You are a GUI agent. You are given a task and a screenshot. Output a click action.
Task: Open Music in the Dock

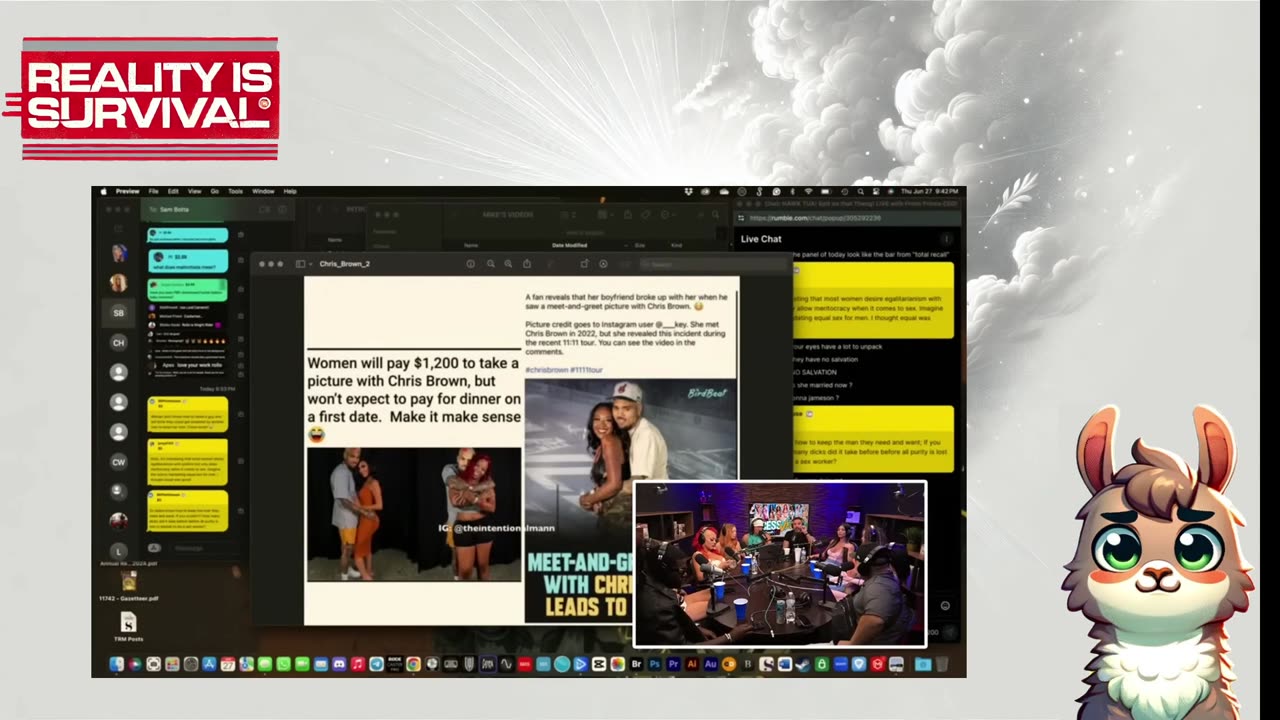pyautogui.click(x=357, y=664)
